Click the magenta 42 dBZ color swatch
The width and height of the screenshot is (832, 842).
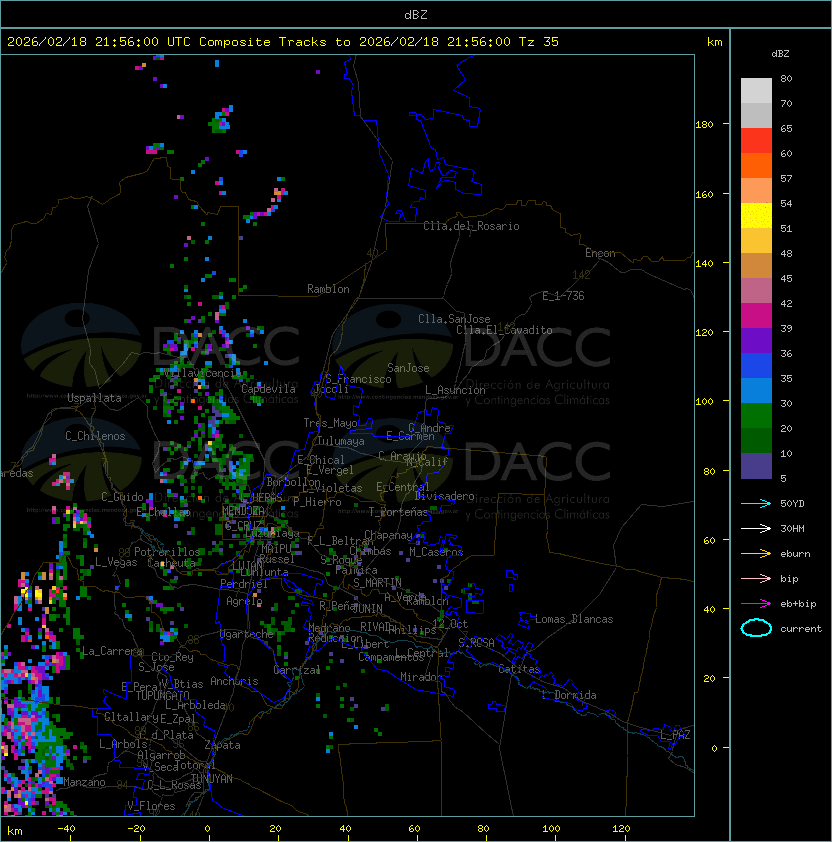[x=756, y=316]
